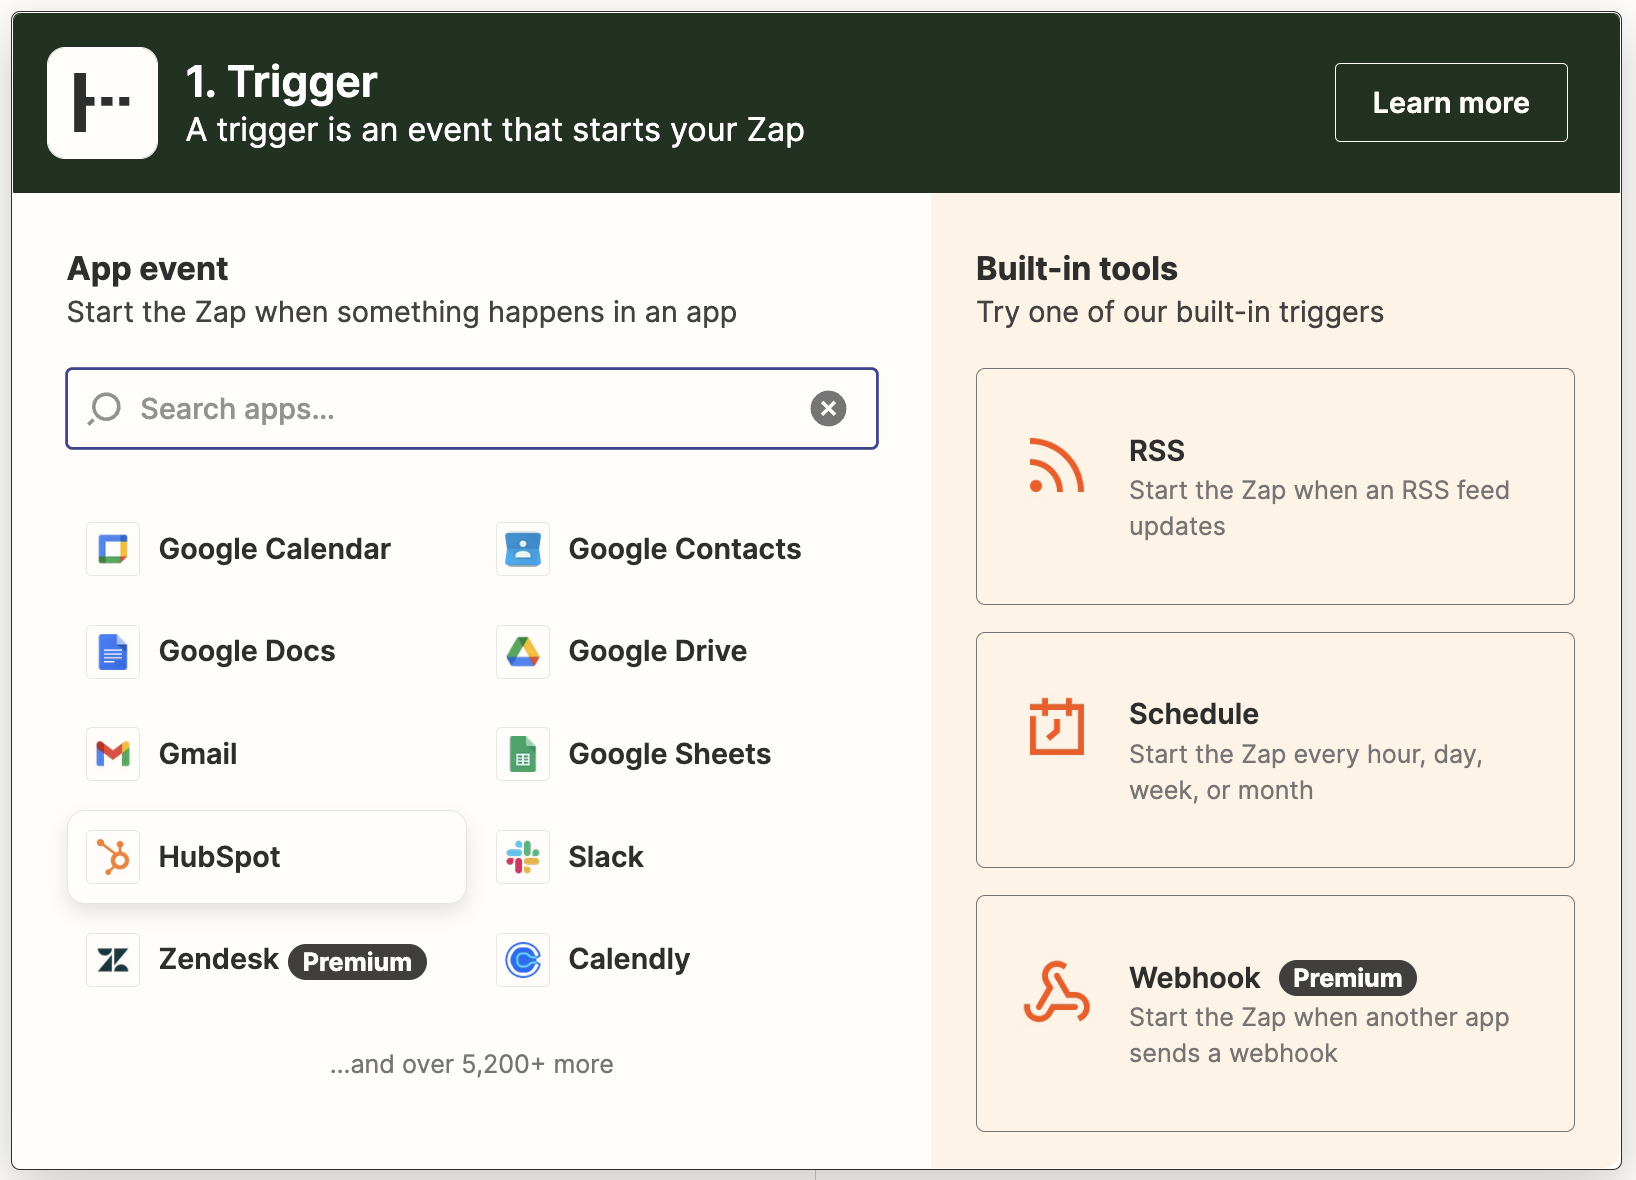Choose the Google Calendar app label
Image resolution: width=1636 pixels, height=1180 pixels.
(x=275, y=549)
